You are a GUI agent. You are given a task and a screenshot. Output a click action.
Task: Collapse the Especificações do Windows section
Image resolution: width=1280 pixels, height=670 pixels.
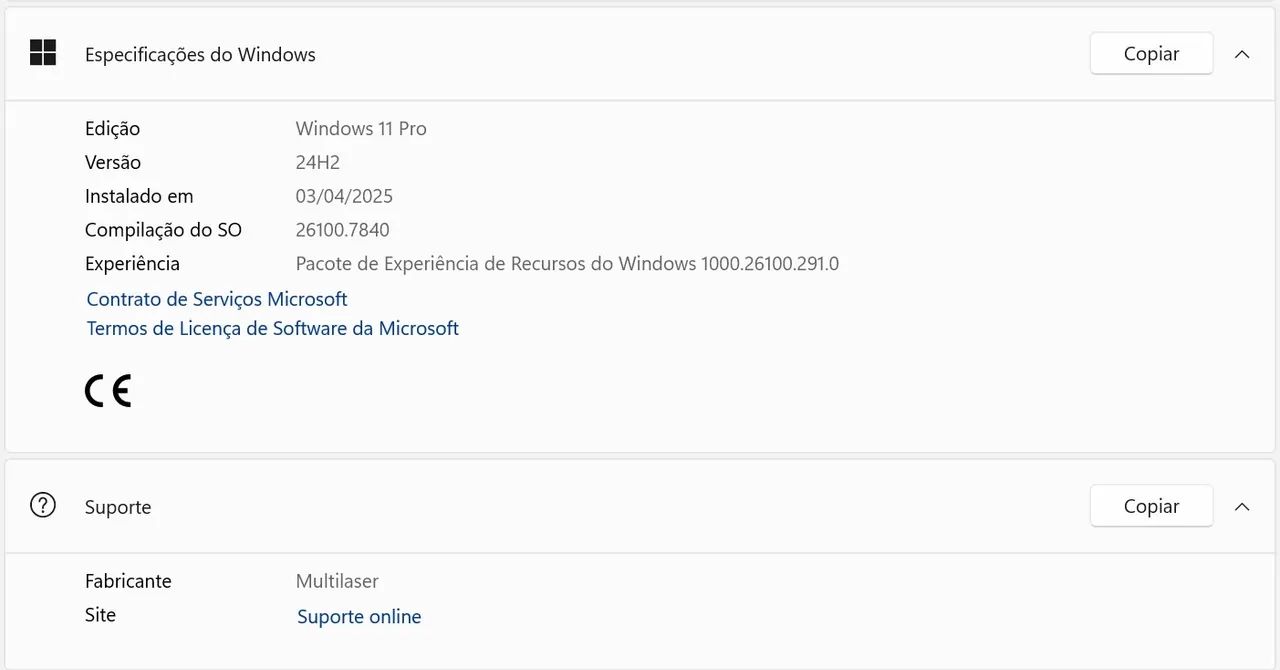pos(1242,54)
